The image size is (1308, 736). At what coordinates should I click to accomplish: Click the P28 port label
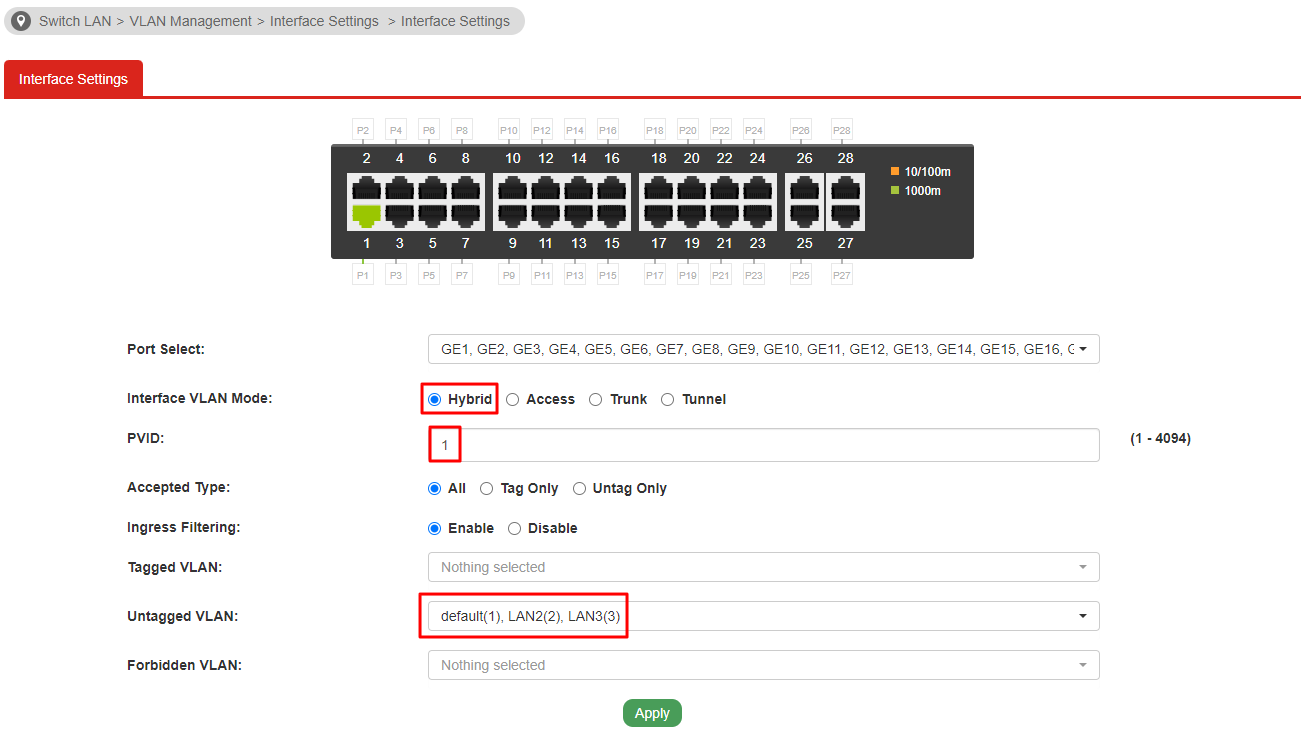point(842,130)
